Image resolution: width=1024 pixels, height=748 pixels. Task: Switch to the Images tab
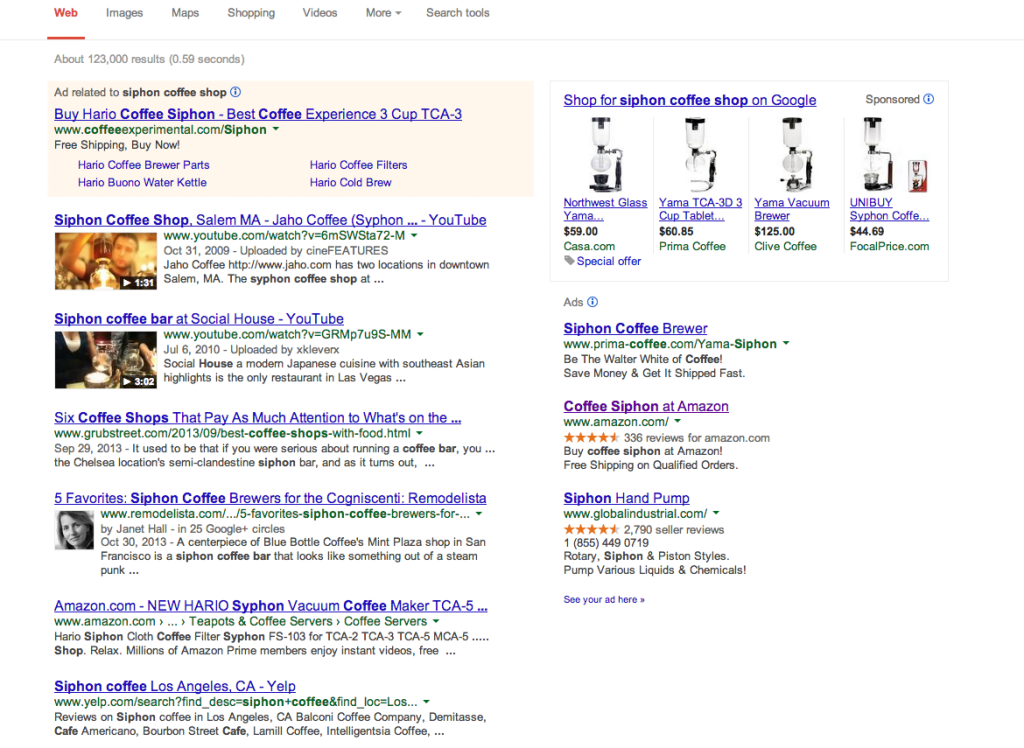(124, 13)
